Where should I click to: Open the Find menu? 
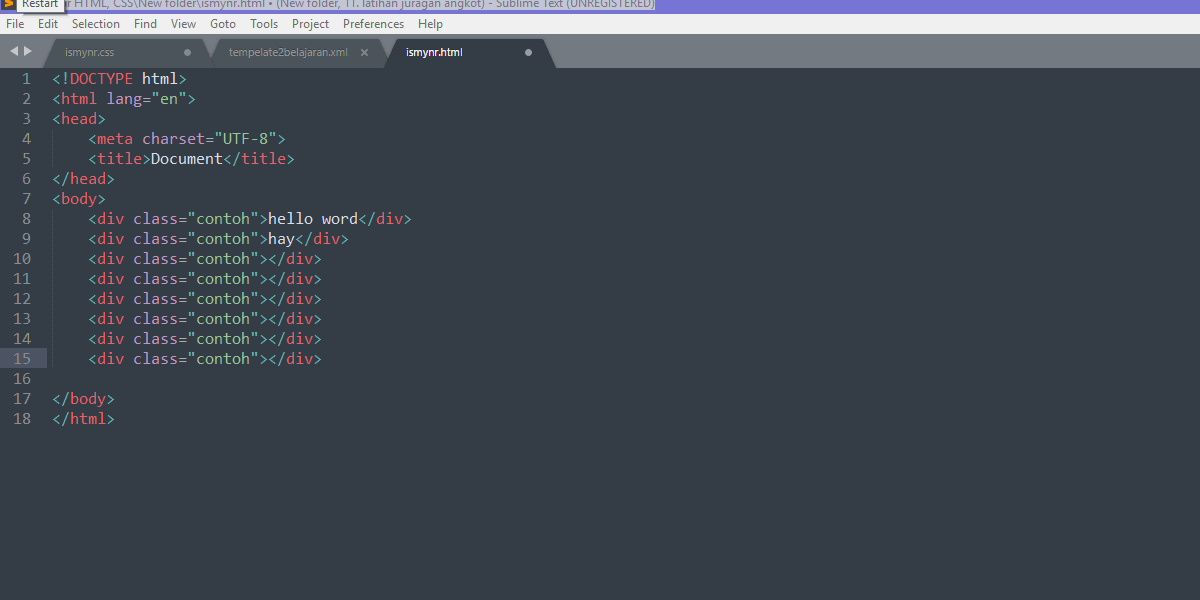[x=145, y=23]
